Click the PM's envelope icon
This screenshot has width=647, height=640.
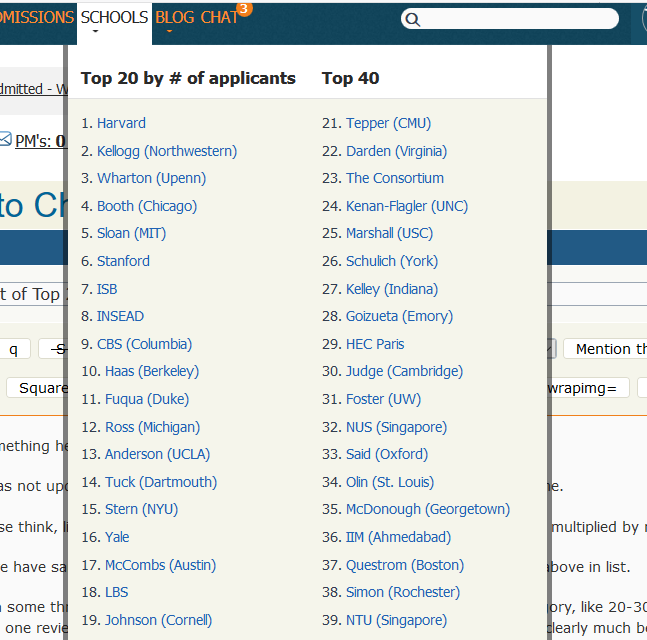[5, 139]
